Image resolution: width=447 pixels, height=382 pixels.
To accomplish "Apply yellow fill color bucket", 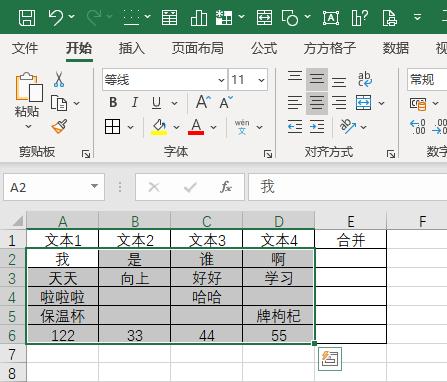I will coord(159,127).
